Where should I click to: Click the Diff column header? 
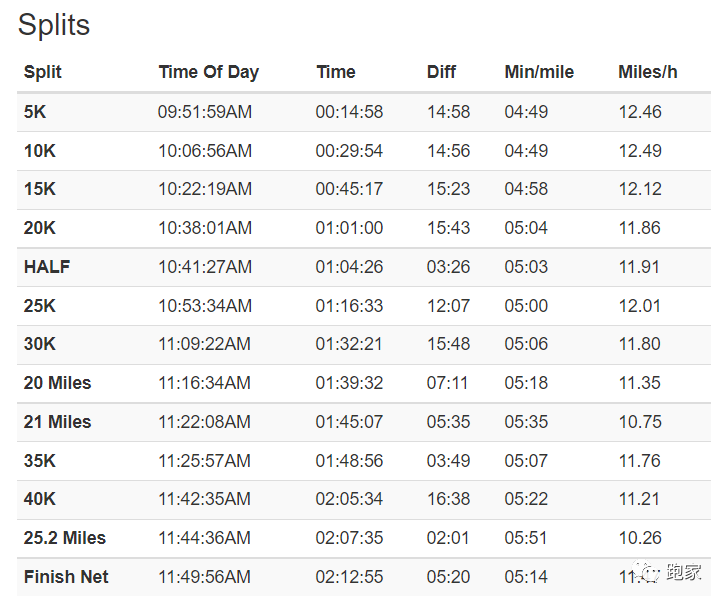point(441,72)
